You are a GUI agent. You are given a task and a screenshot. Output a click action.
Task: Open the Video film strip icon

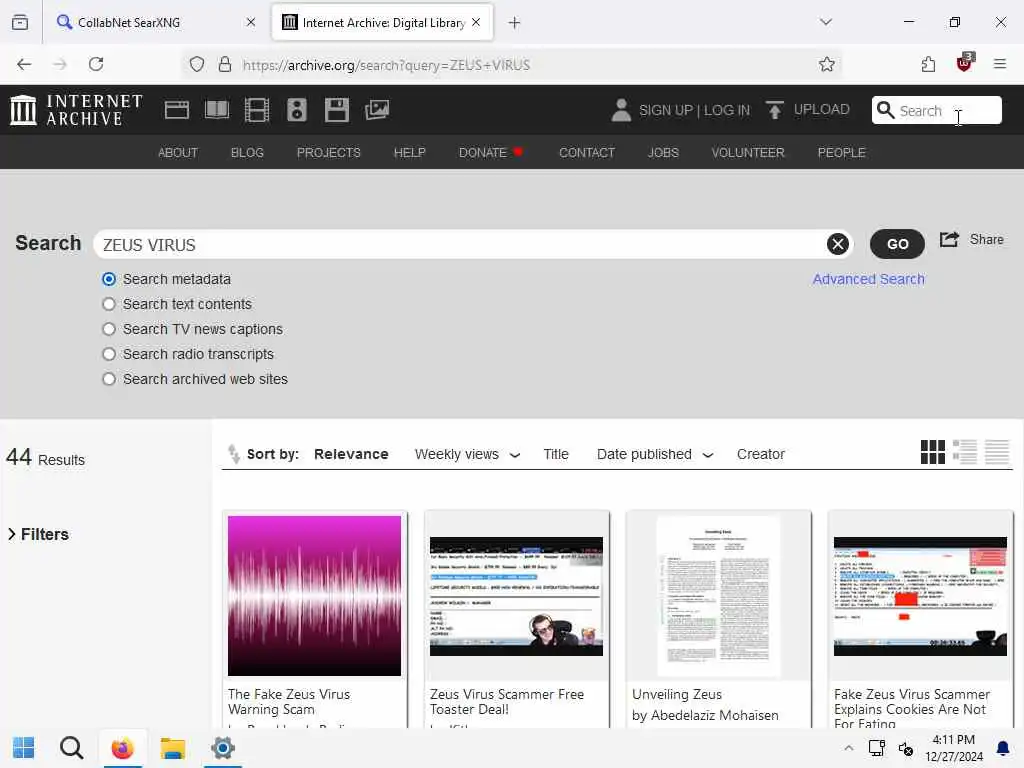[x=257, y=110]
